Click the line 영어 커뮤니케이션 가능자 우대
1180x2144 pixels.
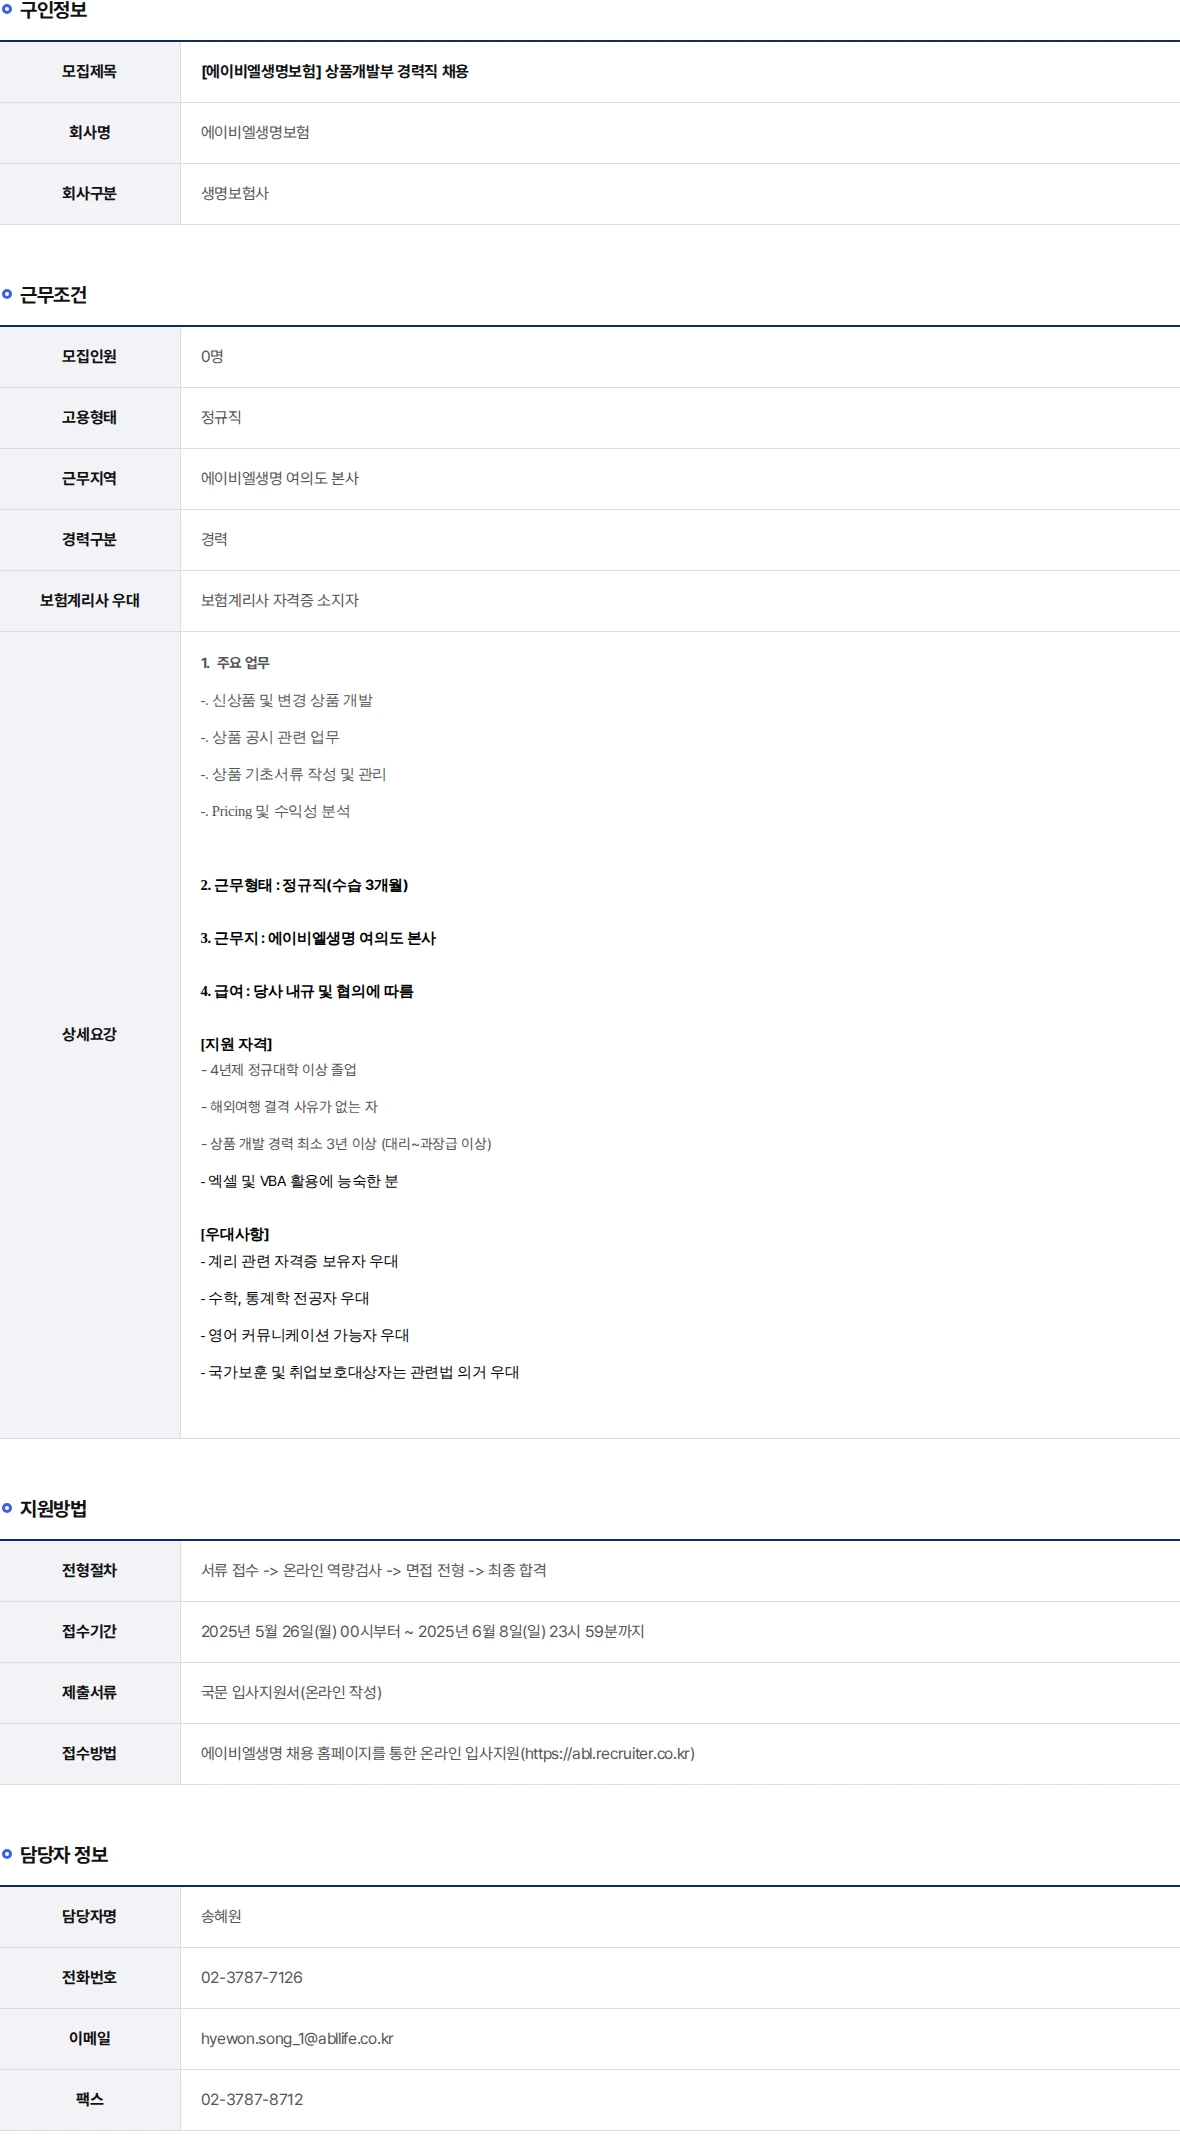(305, 1336)
